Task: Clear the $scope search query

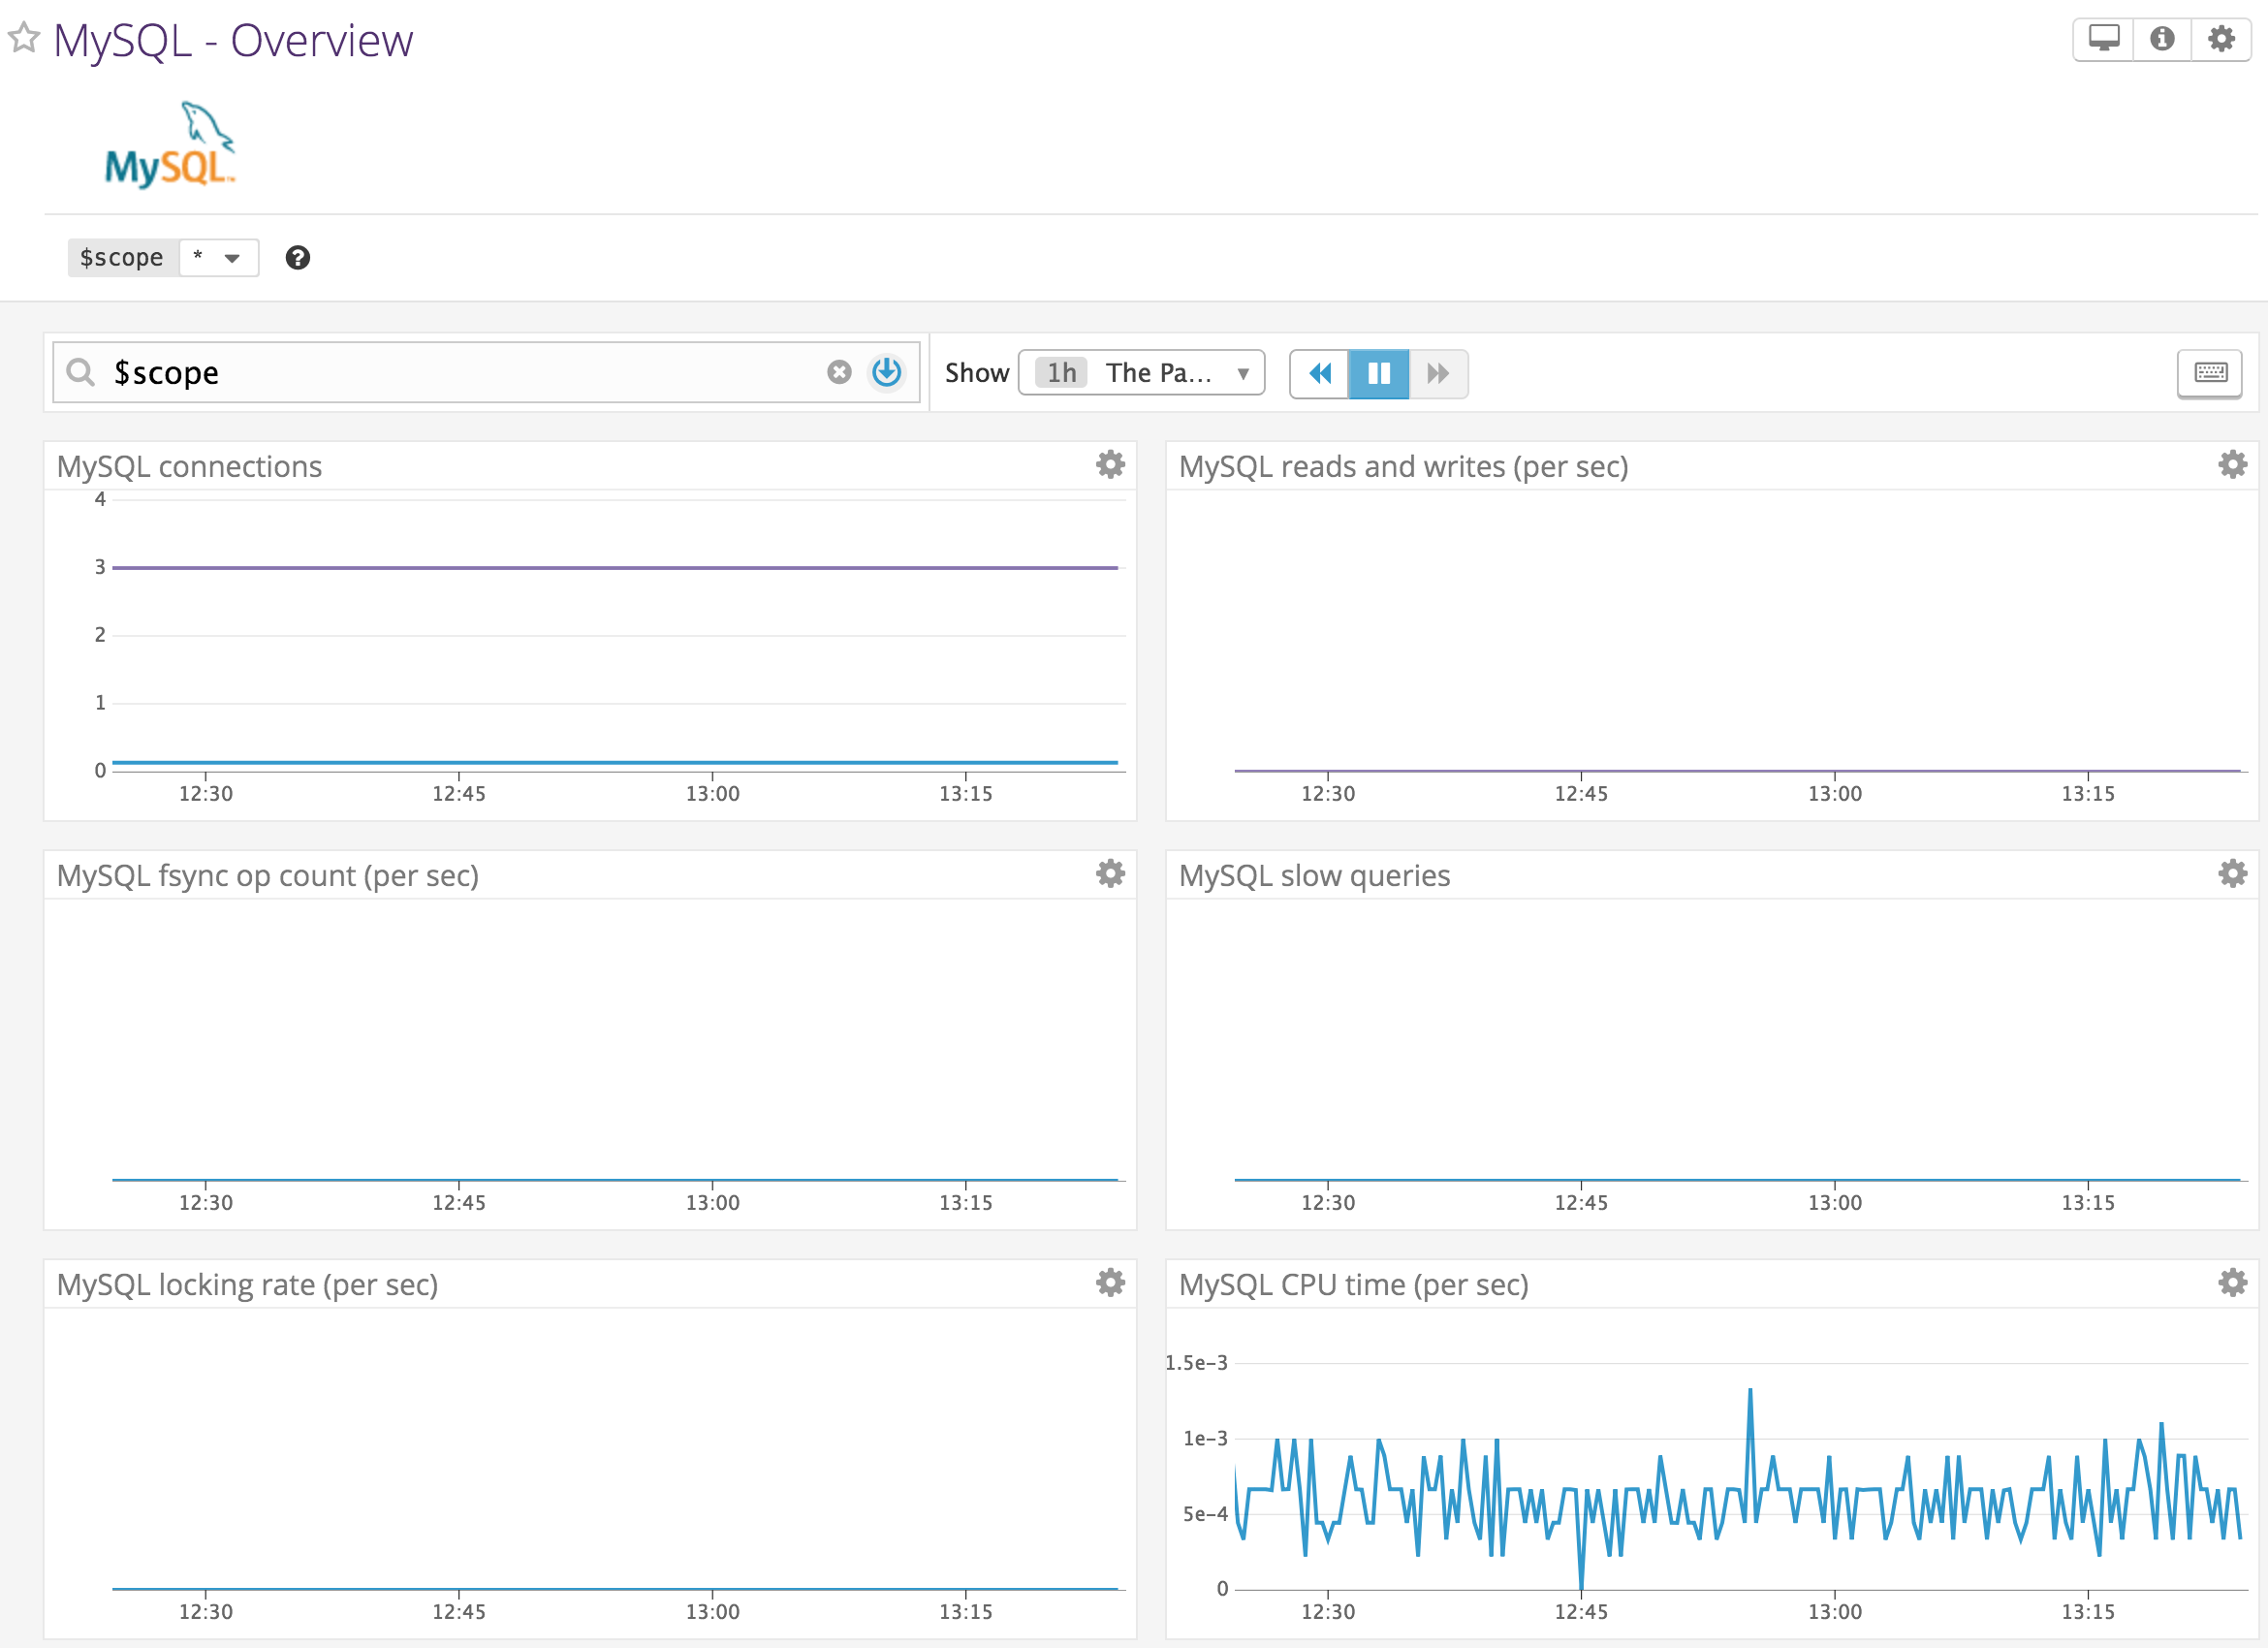Action: coord(838,372)
